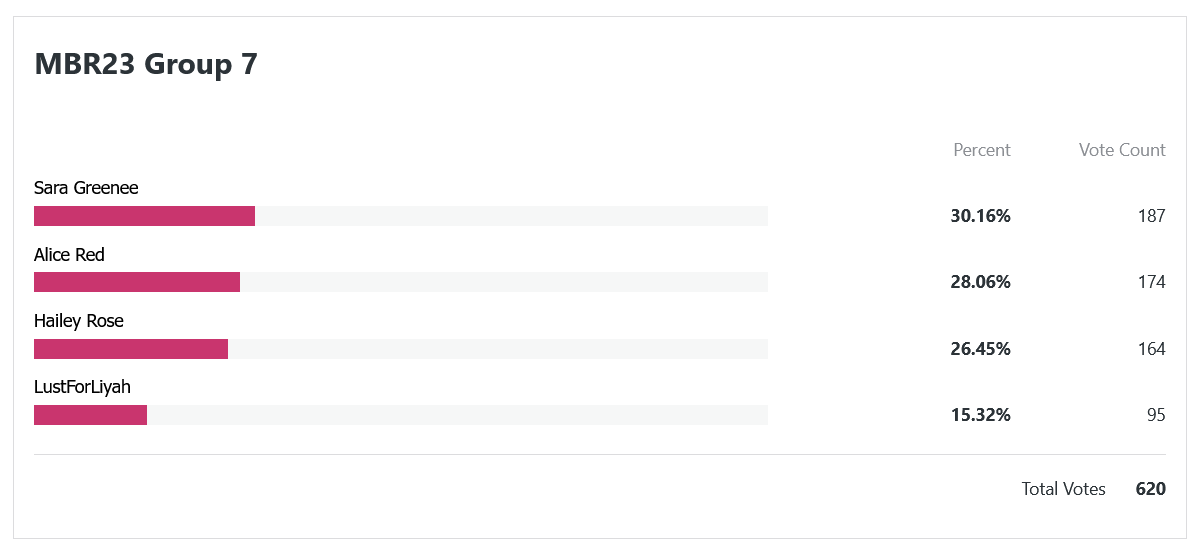Image resolution: width=1192 pixels, height=542 pixels.
Task: Click the 620 total votes number
Action: point(1151,489)
